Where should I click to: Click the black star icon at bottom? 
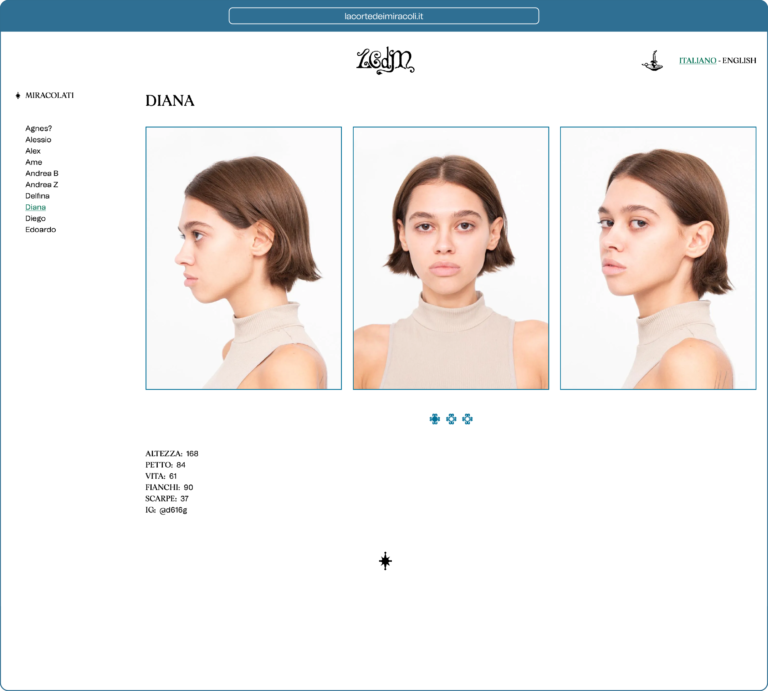pos(385,561)
